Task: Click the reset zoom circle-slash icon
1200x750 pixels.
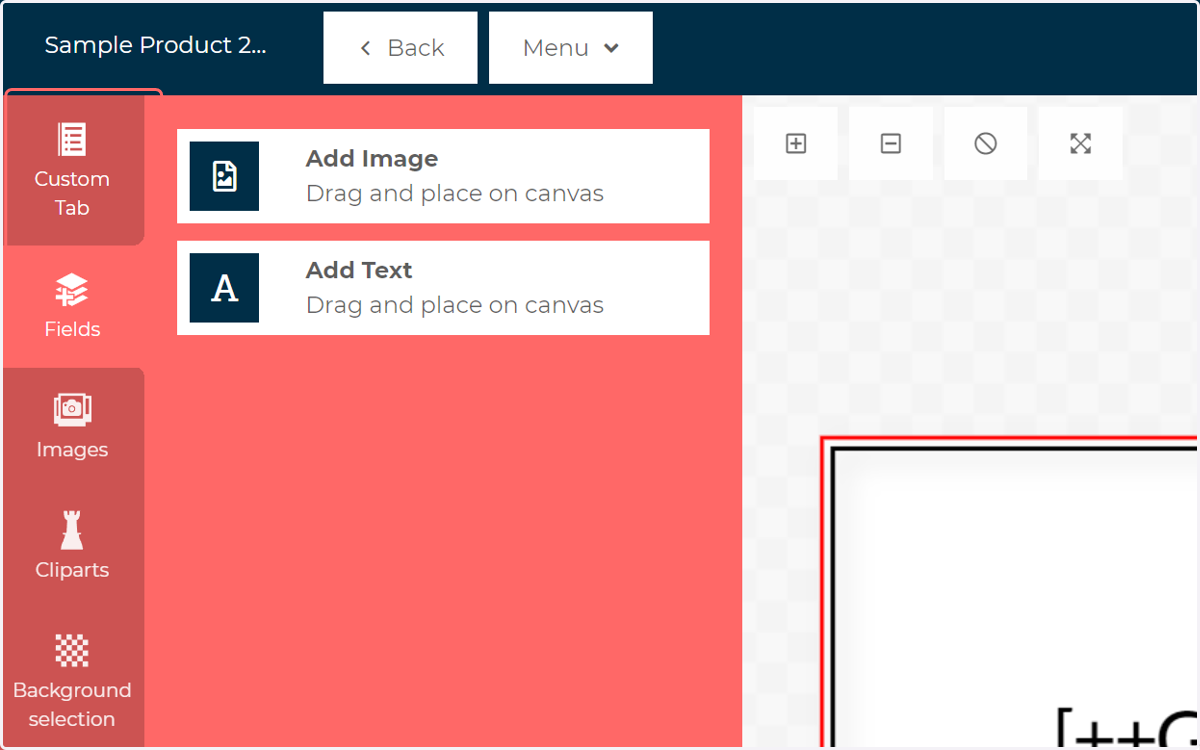Action: 985,144
